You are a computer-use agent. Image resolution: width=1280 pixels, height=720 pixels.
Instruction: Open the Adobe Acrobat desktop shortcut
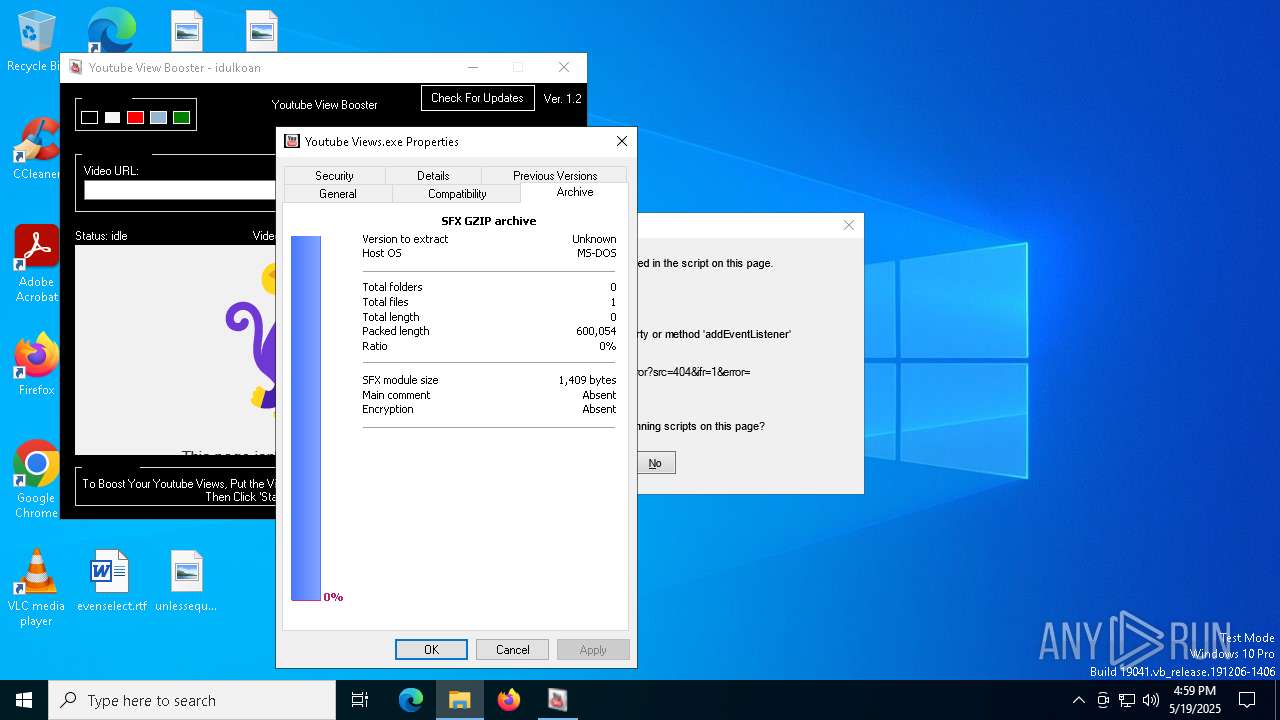coord(36,264)
